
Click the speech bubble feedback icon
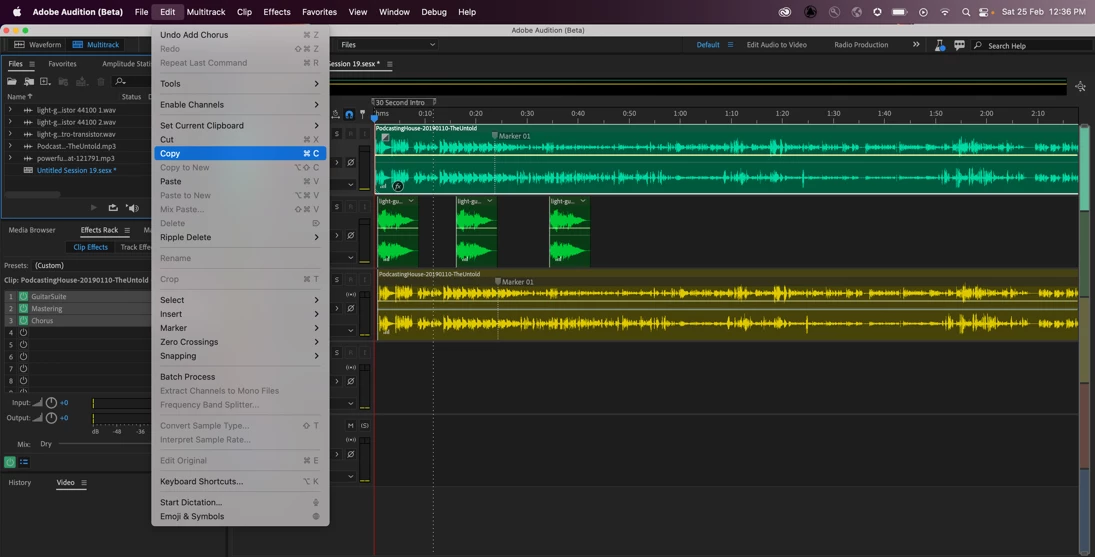pyautogui.click(x=960, y=45)
